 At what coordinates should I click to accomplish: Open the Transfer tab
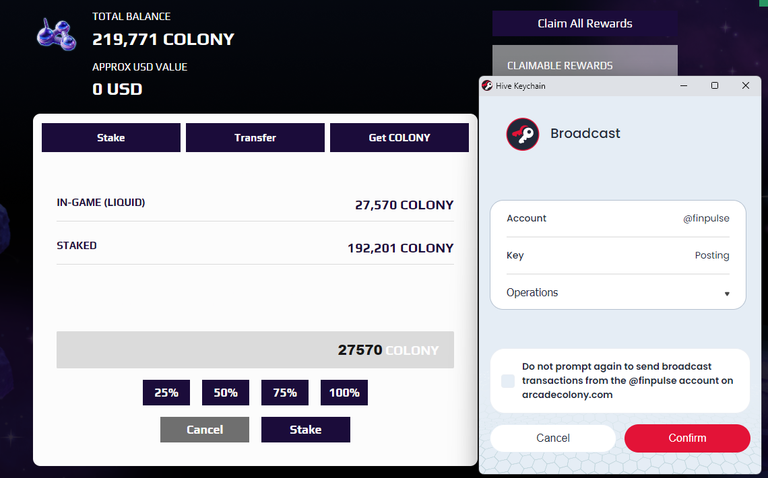(255, 138)
